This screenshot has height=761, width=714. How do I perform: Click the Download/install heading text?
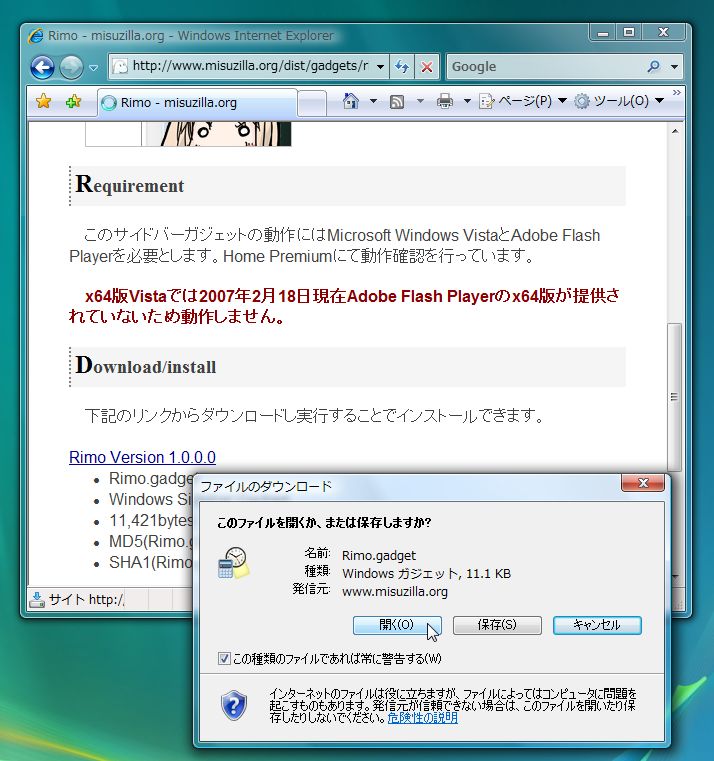point(146,366)
